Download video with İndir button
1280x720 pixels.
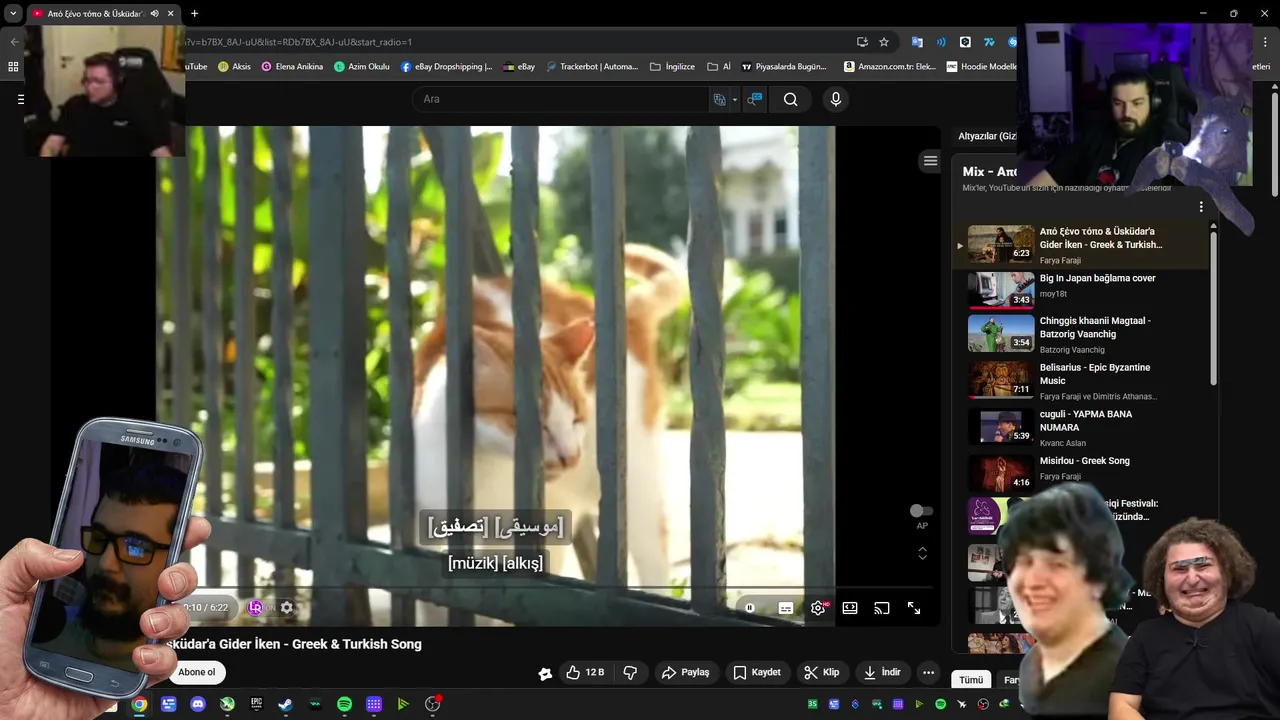pyautogui.click(x=882, y=672)
